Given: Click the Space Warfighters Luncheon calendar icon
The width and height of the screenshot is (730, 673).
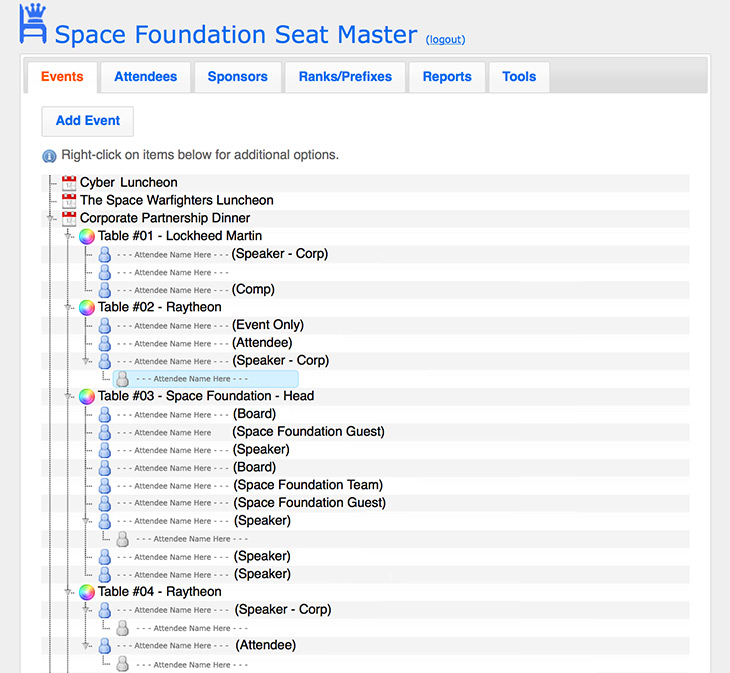Looking at the screenshot, I should [69, 201].
